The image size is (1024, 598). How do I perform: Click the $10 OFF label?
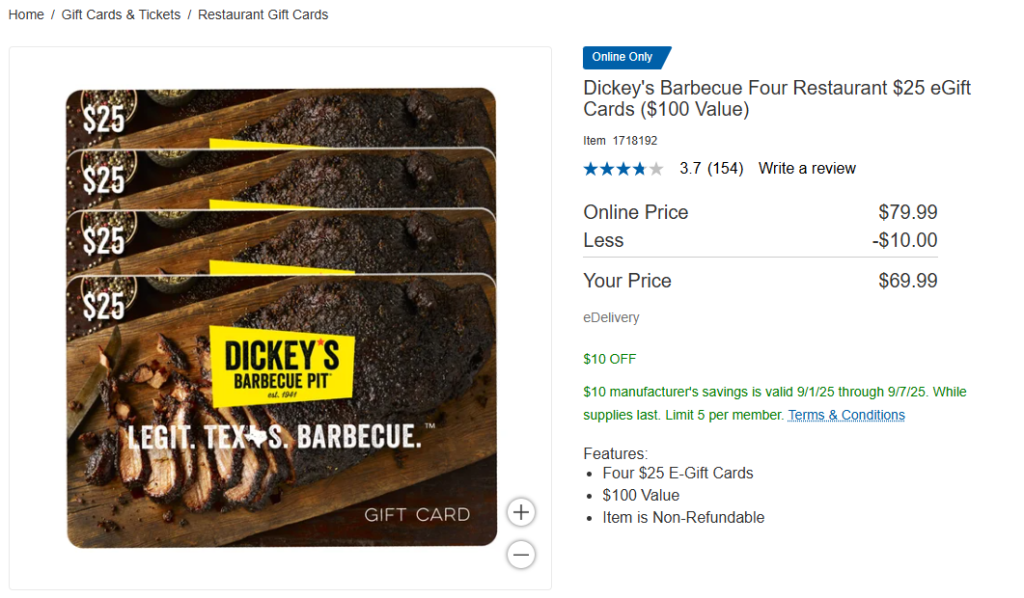(x=609, y=359)
